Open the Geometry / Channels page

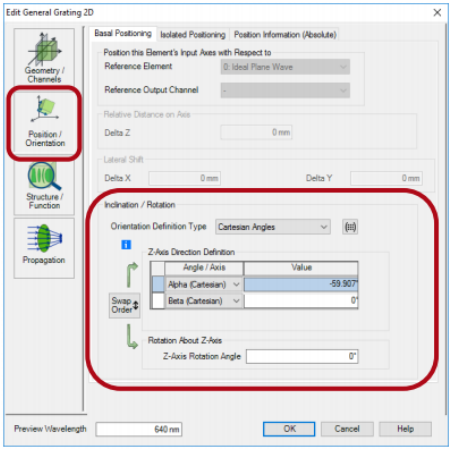(x=44, y=57)
